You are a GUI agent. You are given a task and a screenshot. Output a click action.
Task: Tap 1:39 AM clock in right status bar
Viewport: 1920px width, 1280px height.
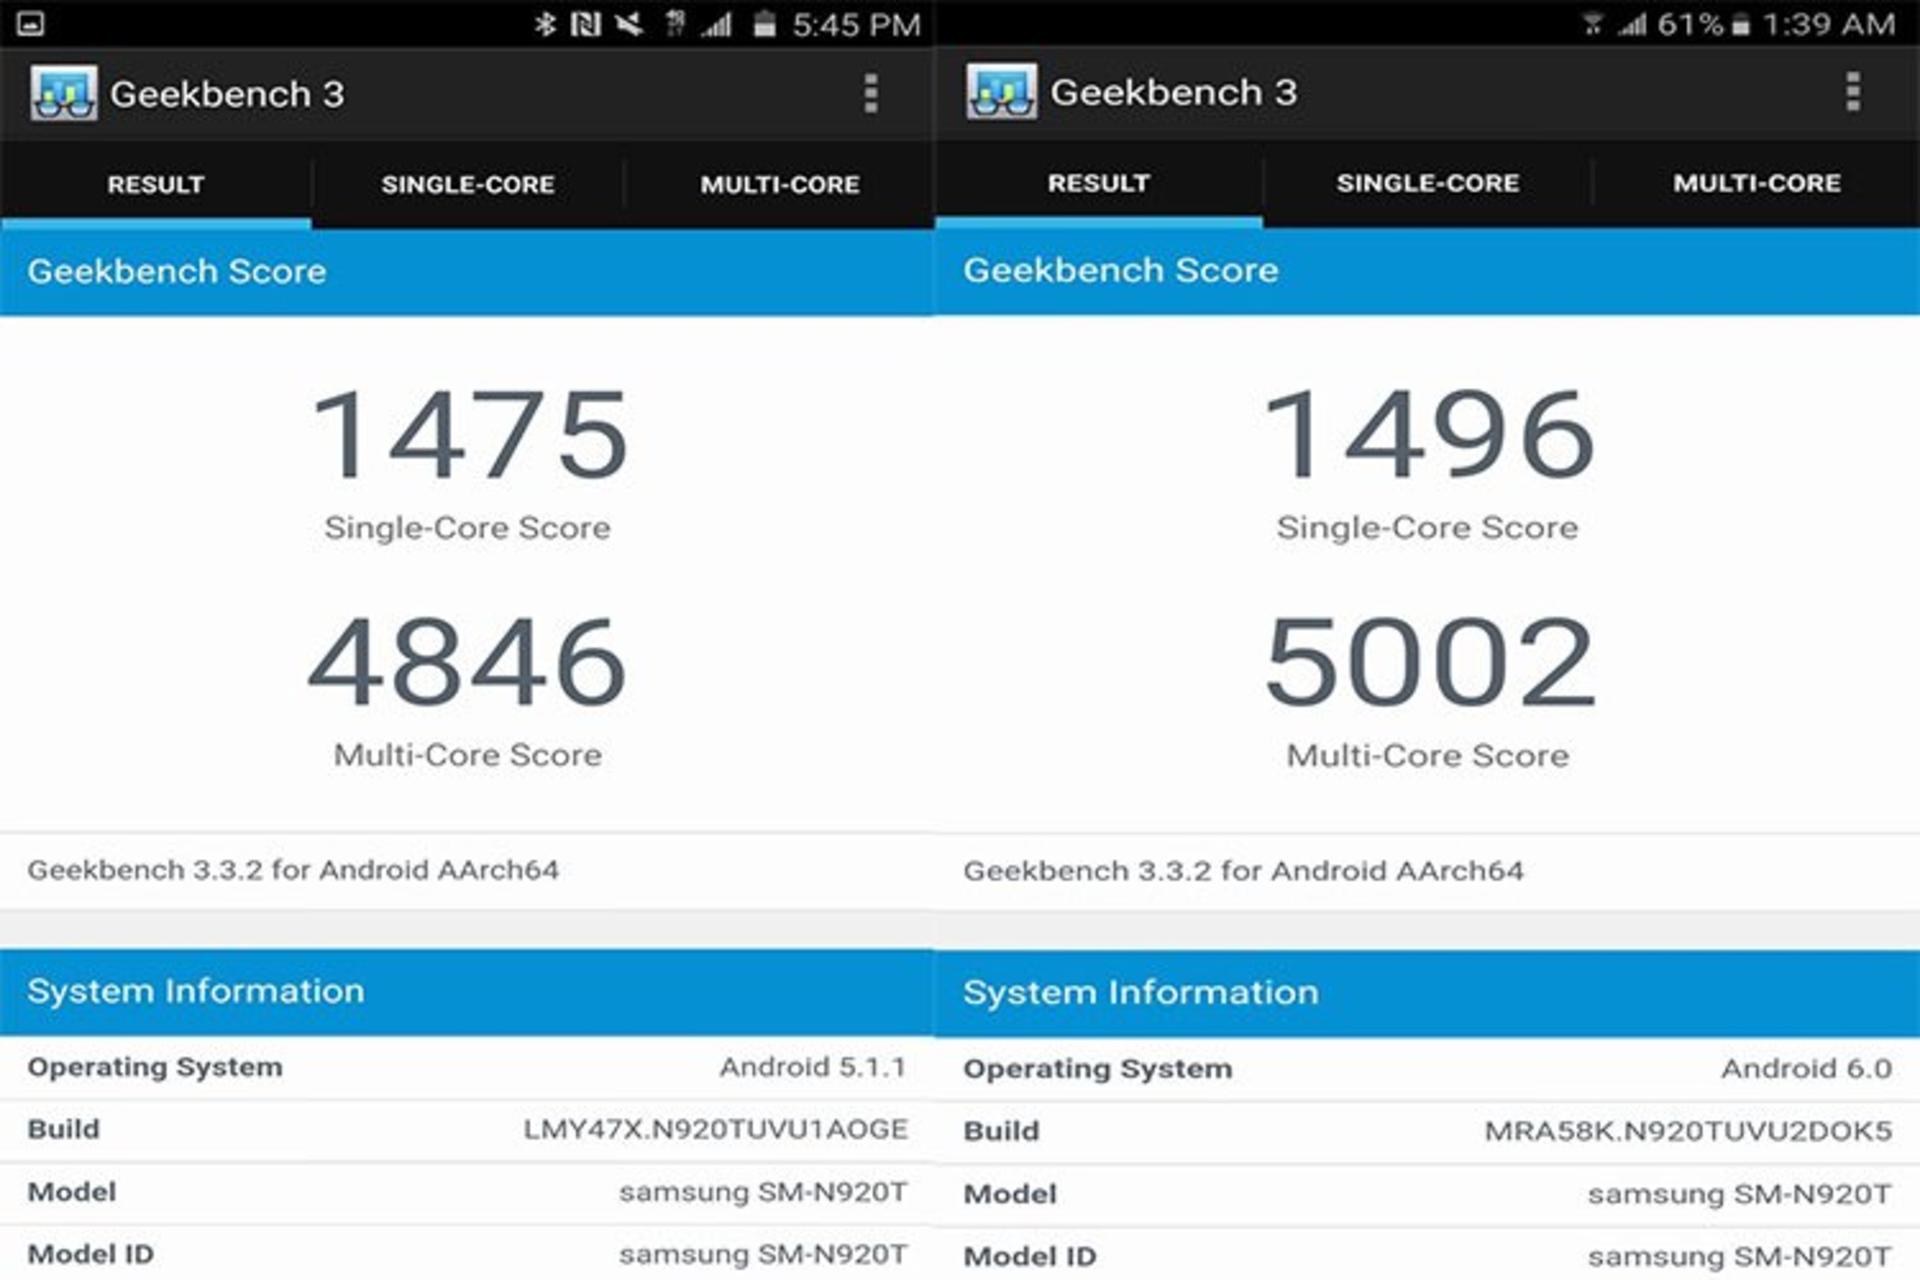pyautogui.click(x=1828, y=24)
